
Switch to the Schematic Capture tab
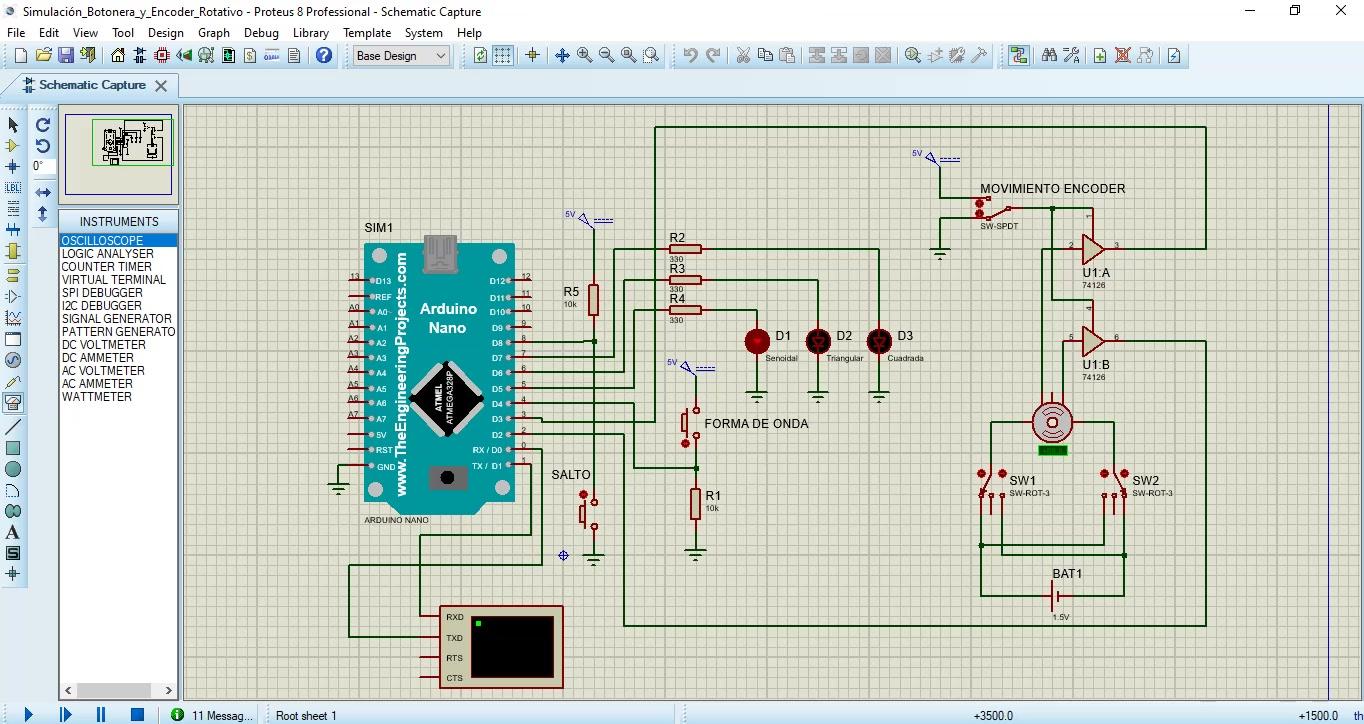pos(92,85)
